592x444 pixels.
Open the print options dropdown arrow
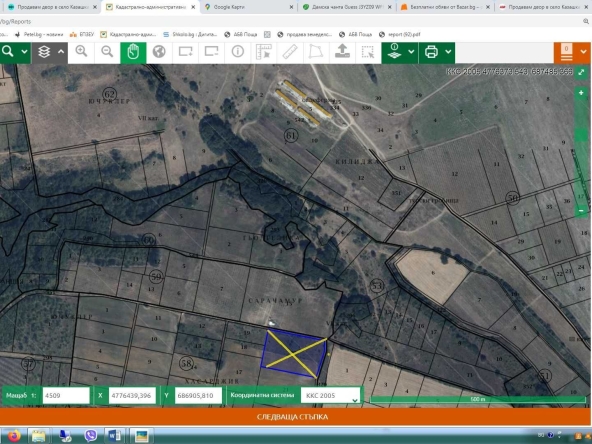pos(448,52)
